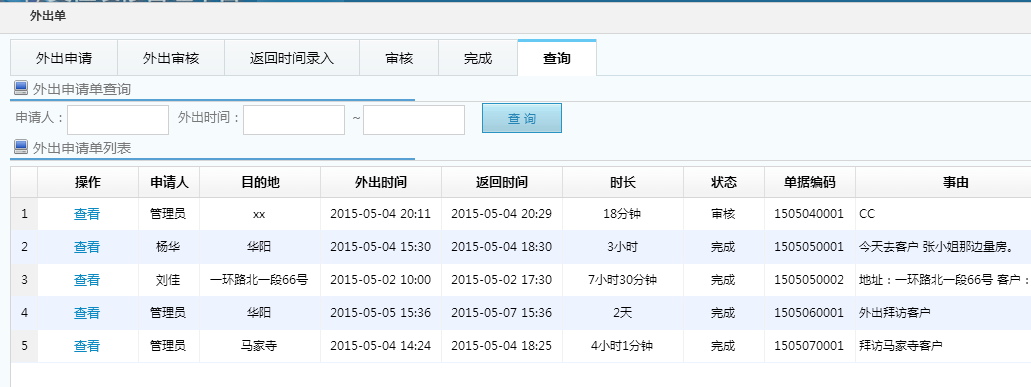Select the 返回时间录入 tab
The width and height of the screenshot is (1031, 387).
(292, 58)
